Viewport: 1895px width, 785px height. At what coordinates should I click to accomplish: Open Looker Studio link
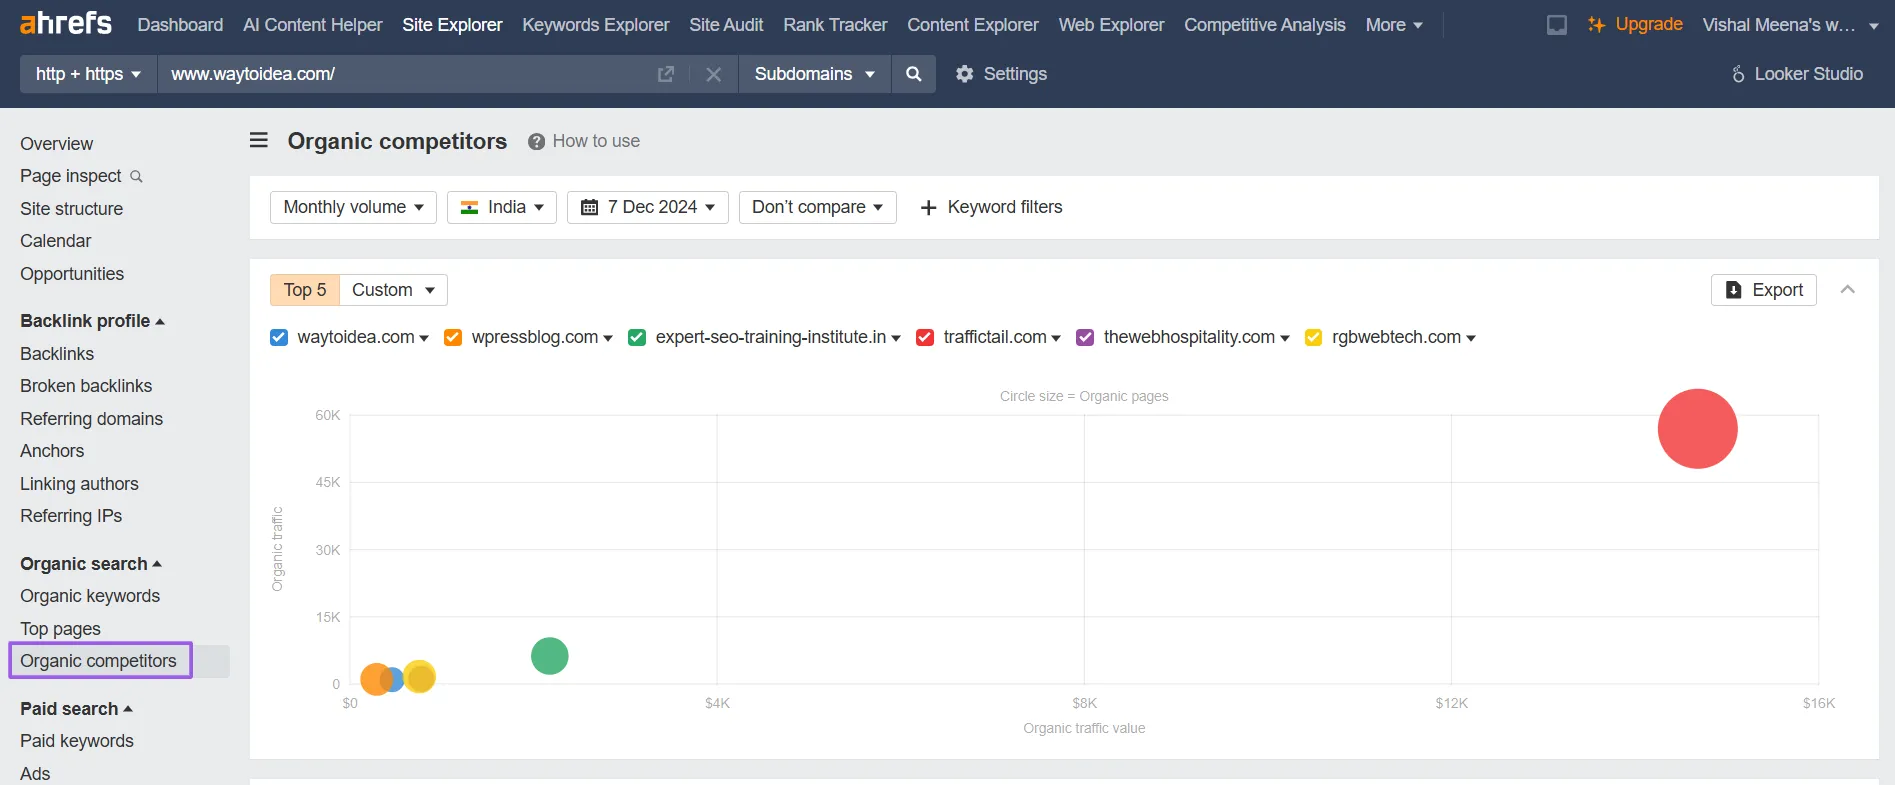pyautogui.click(x=1797, y=74)
